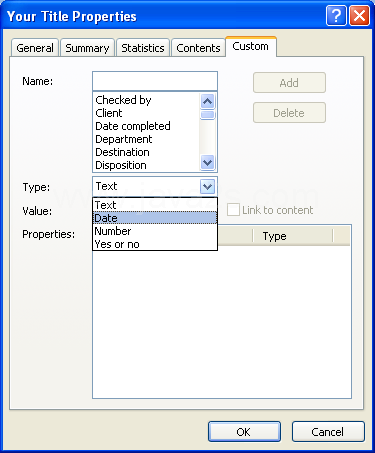Choose 'Yes or no' in Type dropdown

coord(155,244)
